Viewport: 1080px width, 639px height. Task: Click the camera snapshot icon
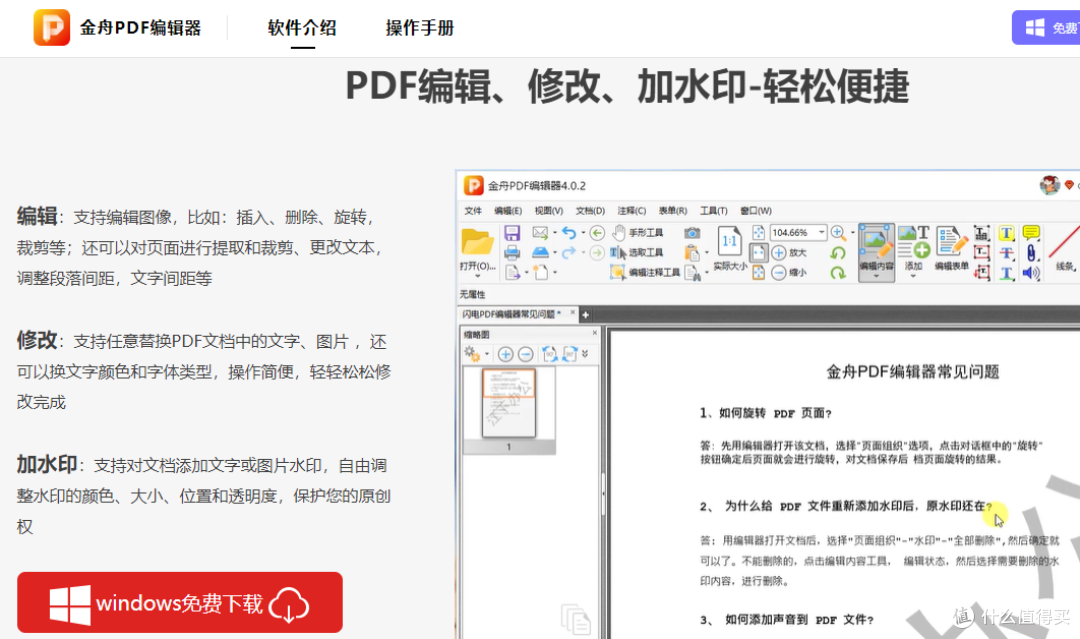[x=692, y=233]
